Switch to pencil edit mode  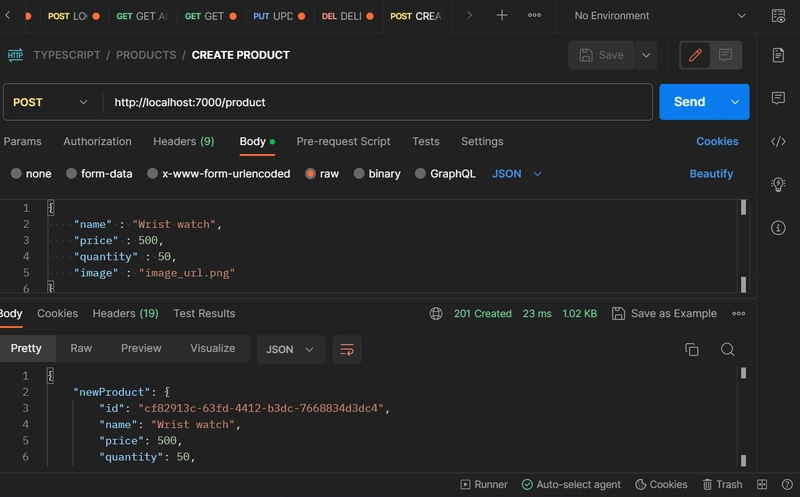(695, 55)
